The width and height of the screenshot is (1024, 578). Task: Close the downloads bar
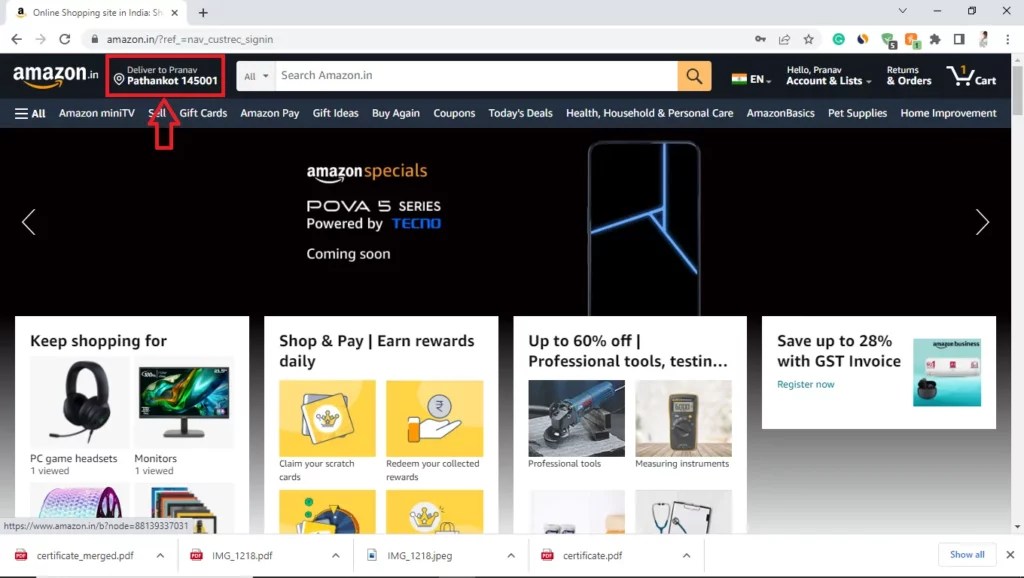(x=1010, y=554)
